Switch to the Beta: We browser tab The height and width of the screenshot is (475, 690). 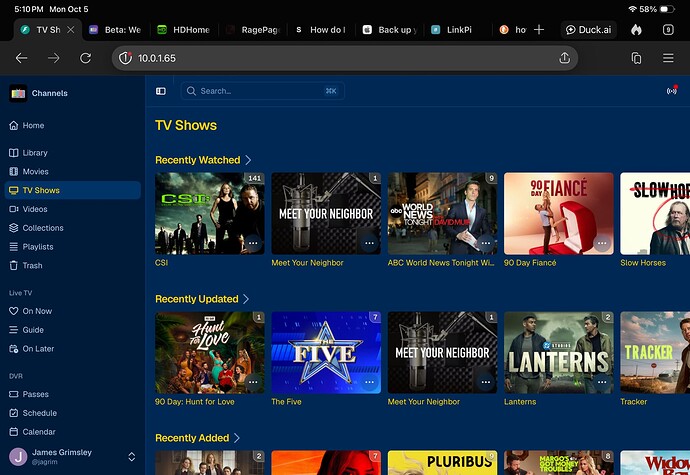point(116,29)
